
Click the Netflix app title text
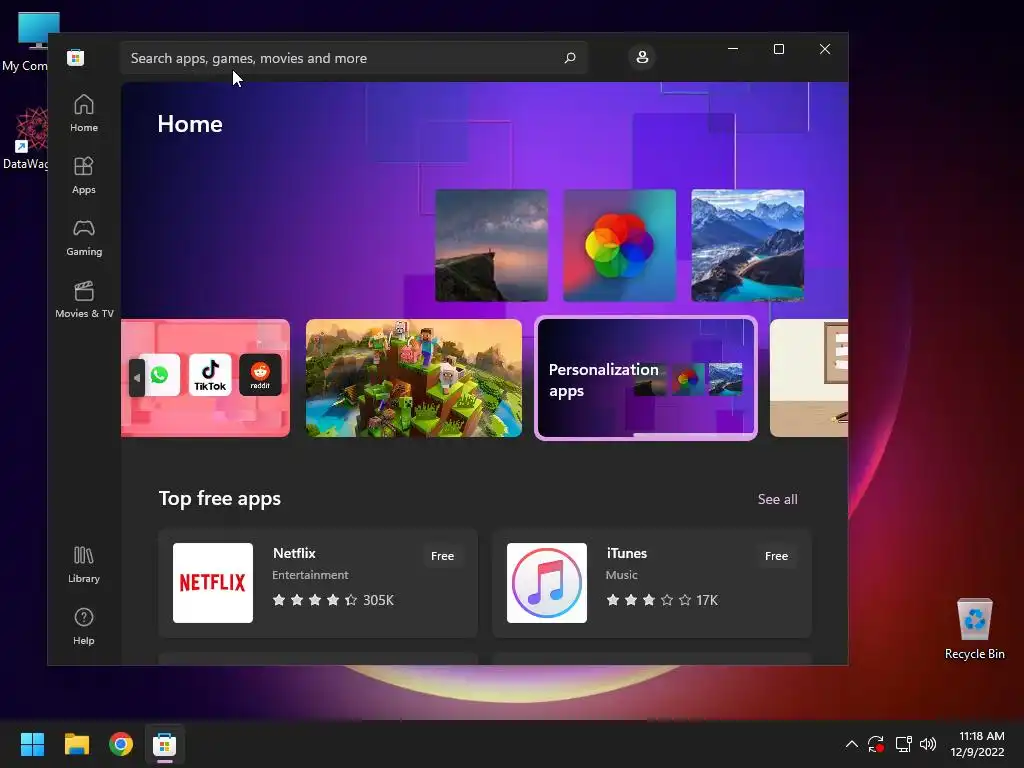294,553
